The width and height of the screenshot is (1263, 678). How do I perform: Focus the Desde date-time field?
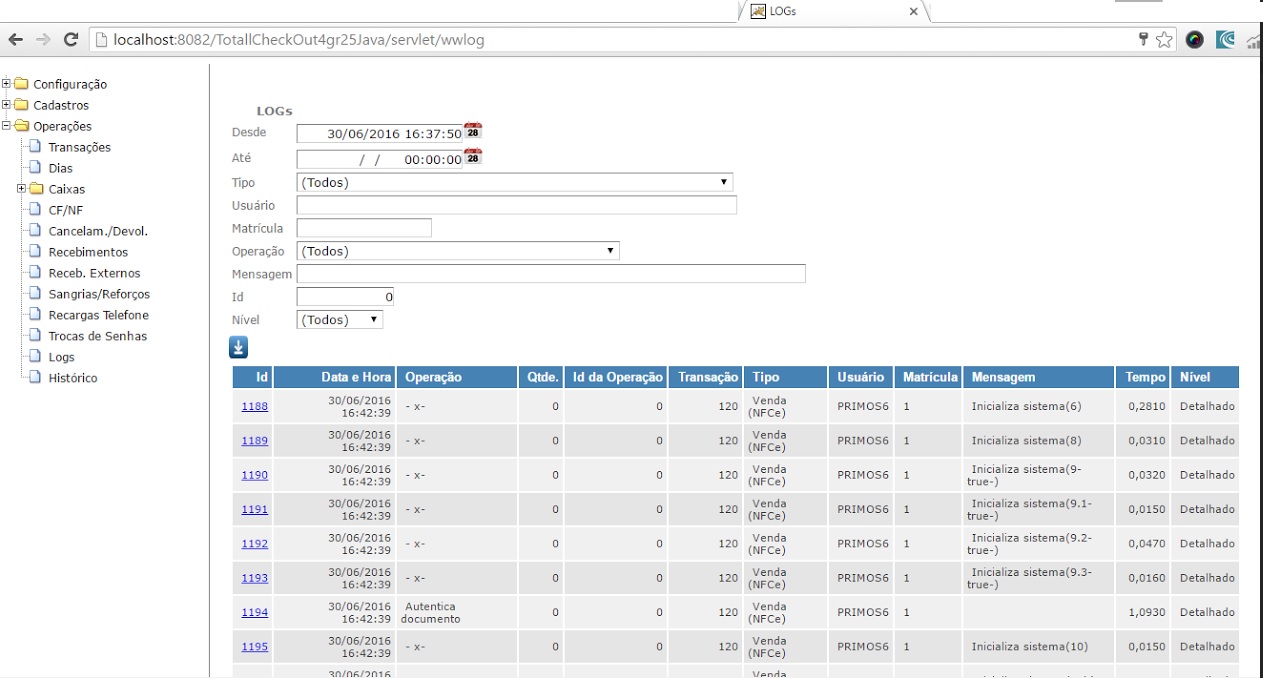380,133
